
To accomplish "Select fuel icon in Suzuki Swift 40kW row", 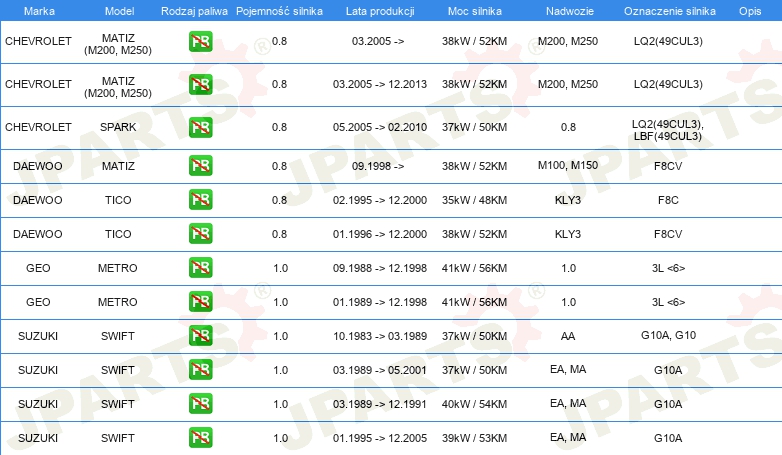I will coord(200,403).
